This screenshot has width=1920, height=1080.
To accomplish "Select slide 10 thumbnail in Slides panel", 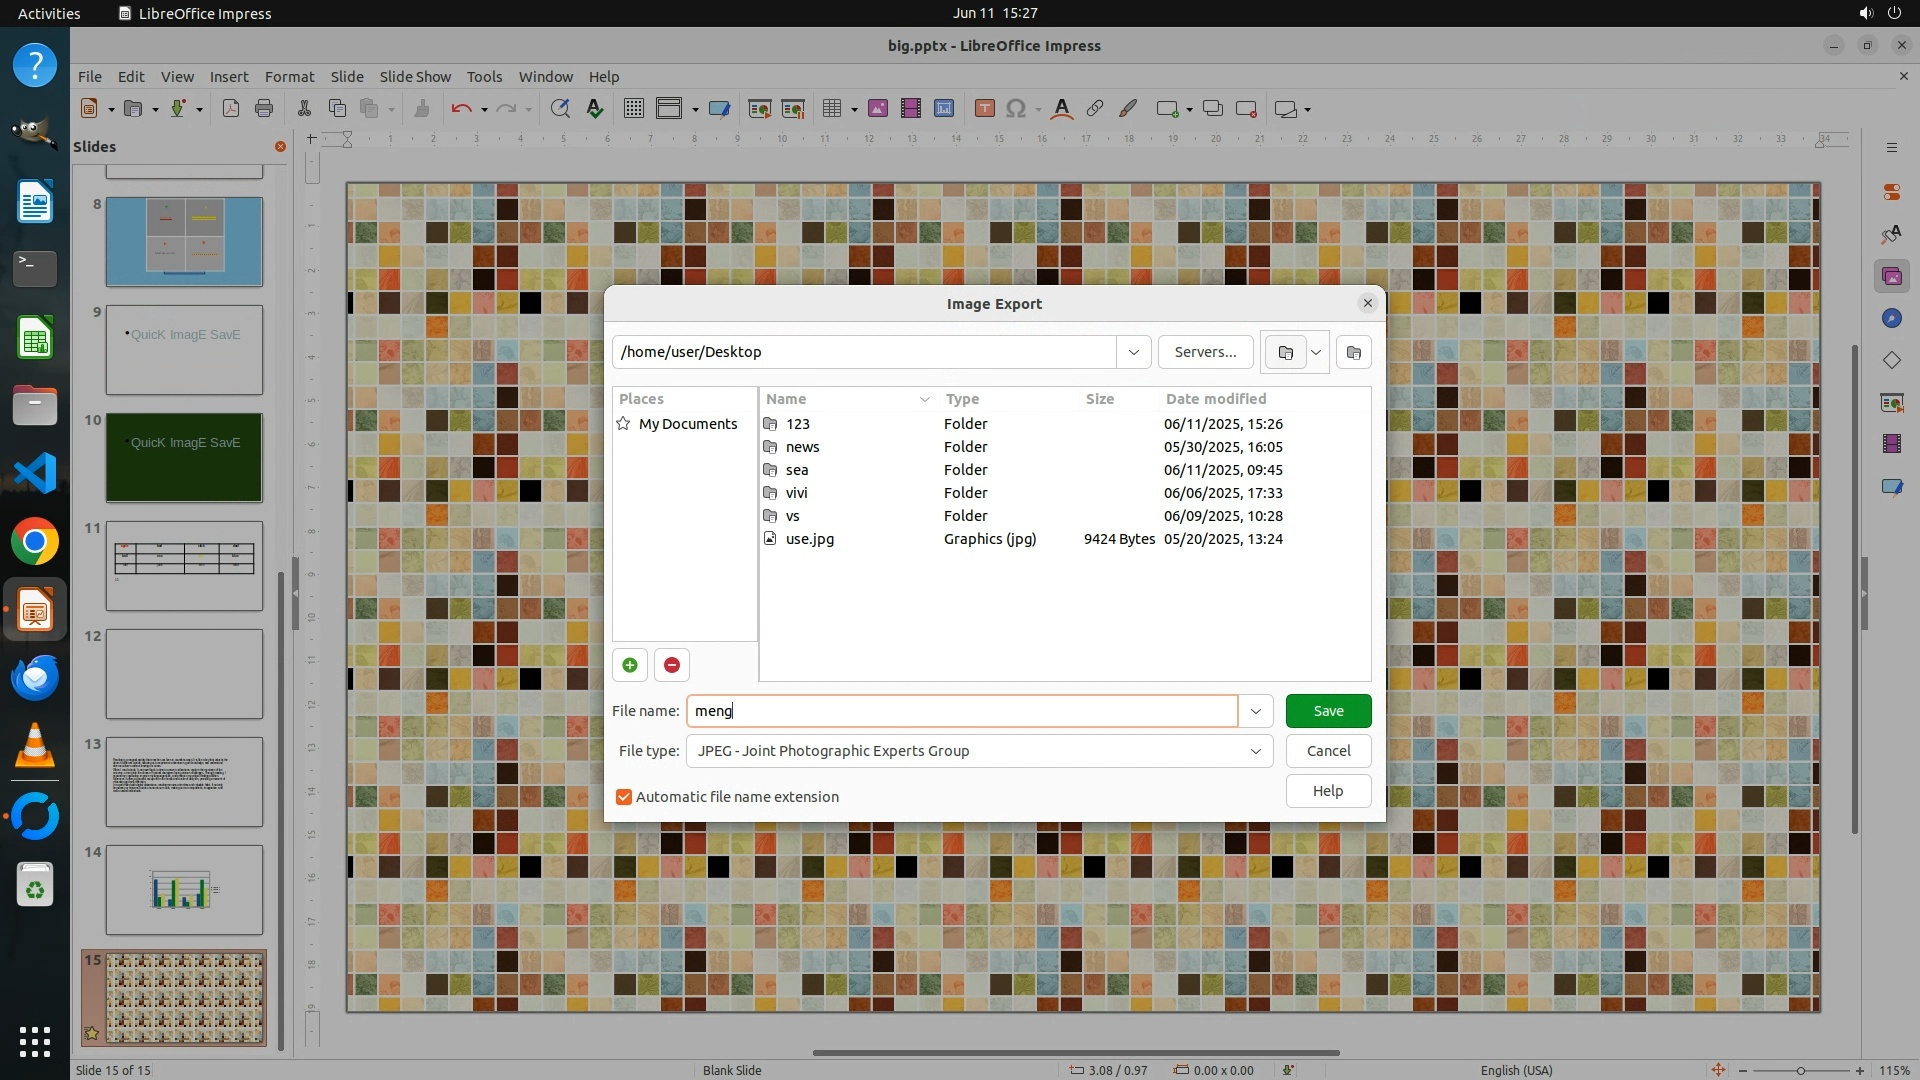I will (x=184, y=457).
